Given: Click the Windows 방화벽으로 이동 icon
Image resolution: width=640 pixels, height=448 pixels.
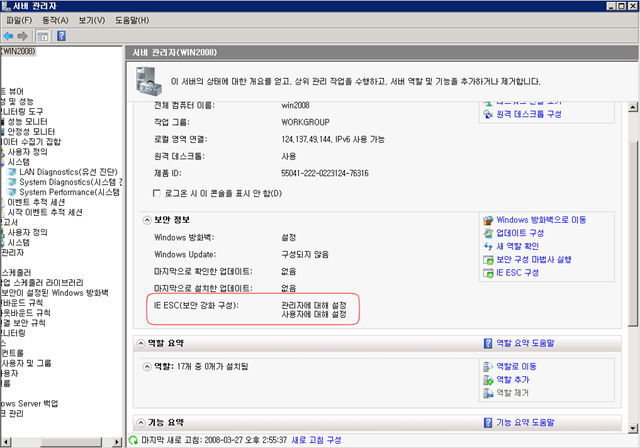Looking at the screenshot, I should coord(488,220).
